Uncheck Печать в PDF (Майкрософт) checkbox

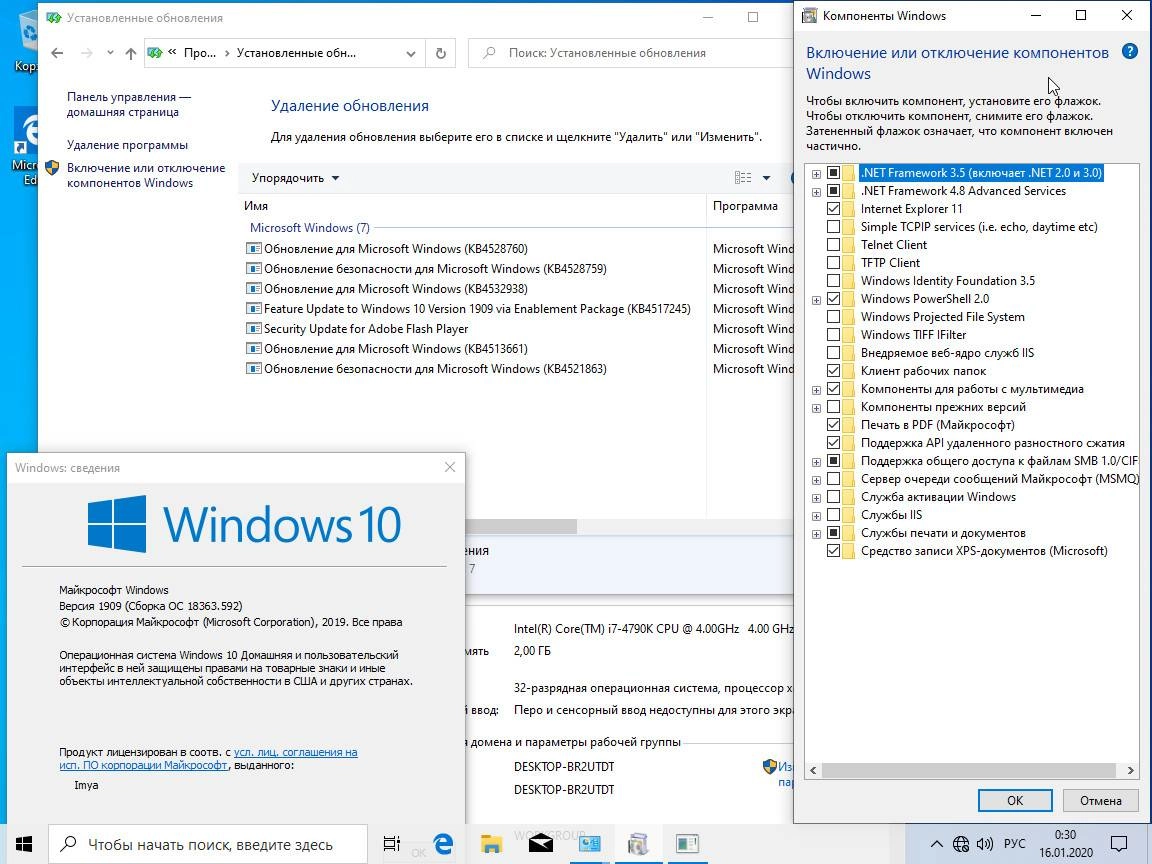[x=833, y=425]
